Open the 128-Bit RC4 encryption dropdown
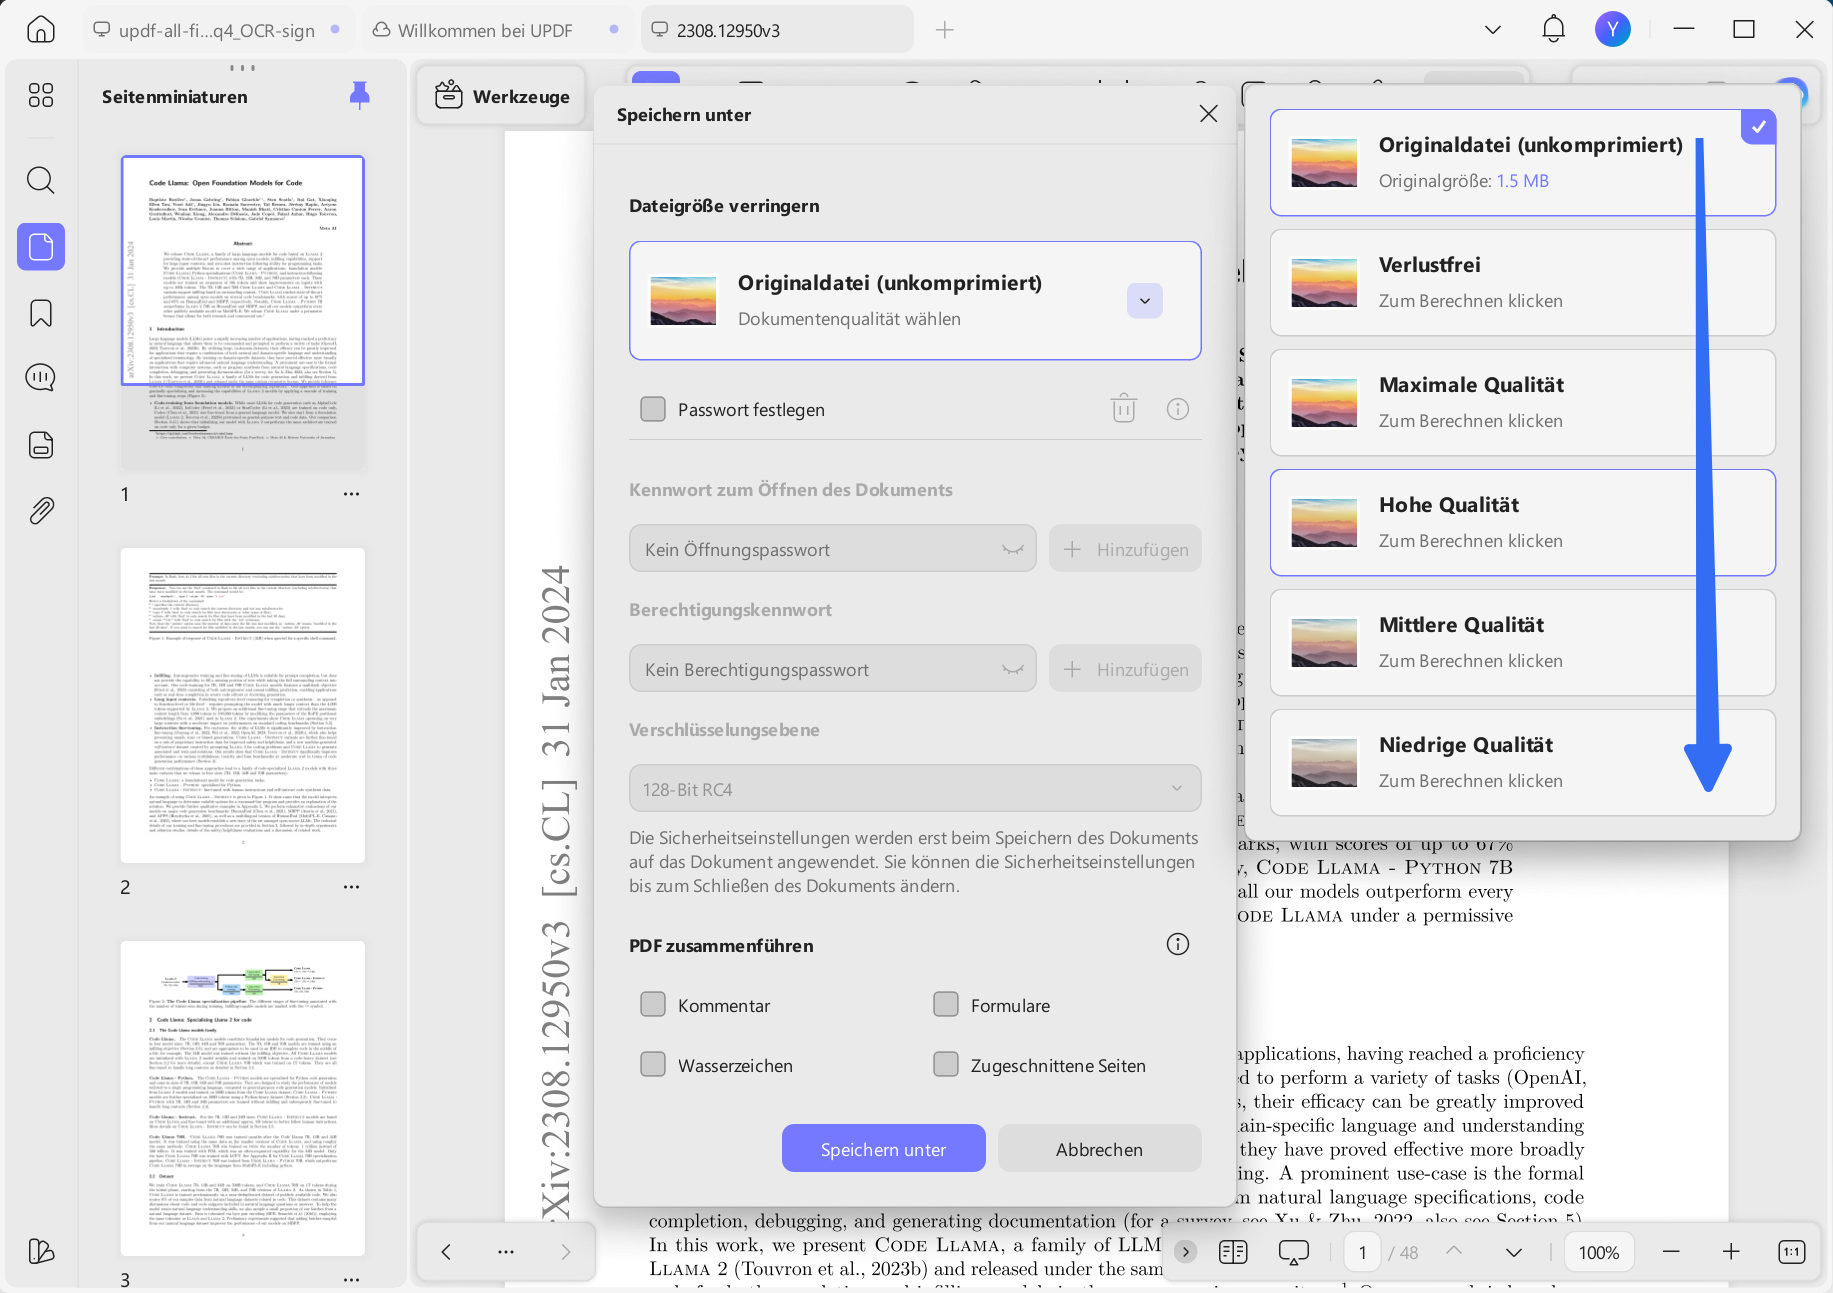This screenshot has height=1293, width=1833. point(915,789)
